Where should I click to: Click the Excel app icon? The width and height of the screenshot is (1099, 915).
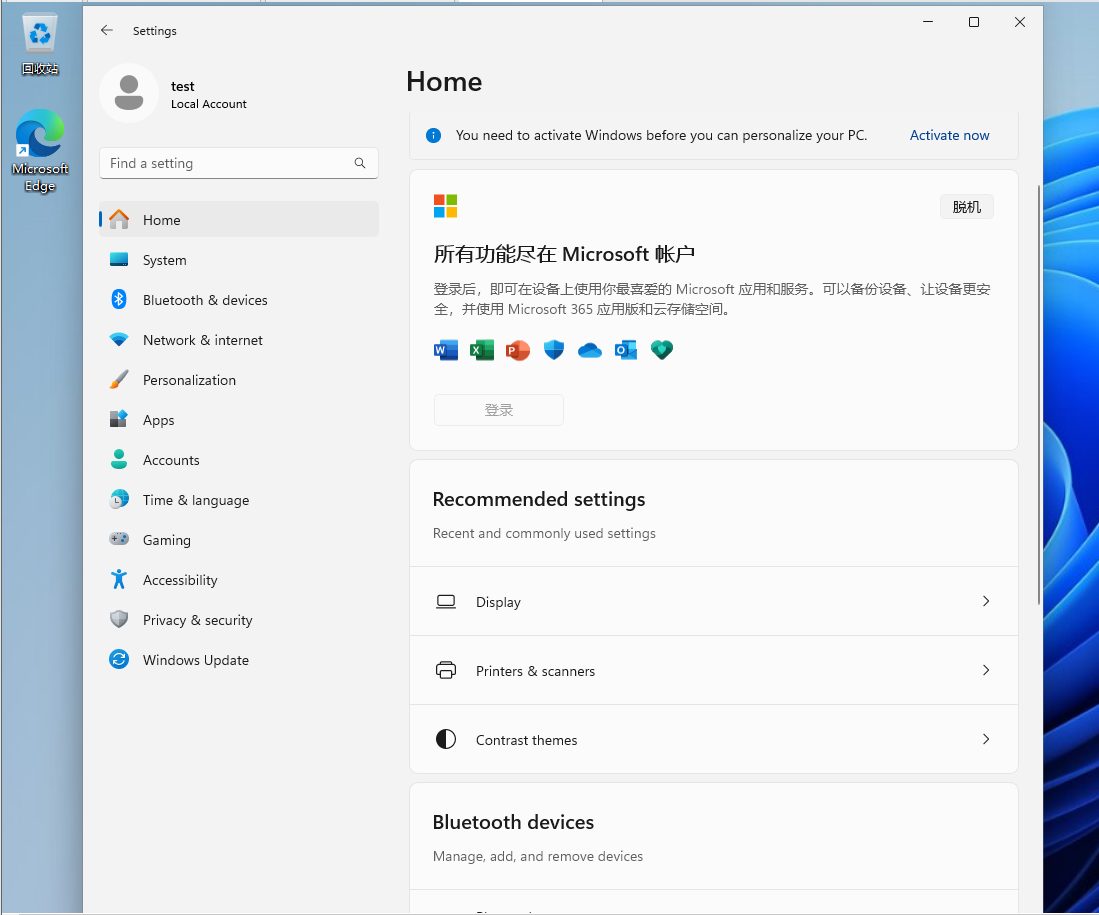[x=482, y=349]
